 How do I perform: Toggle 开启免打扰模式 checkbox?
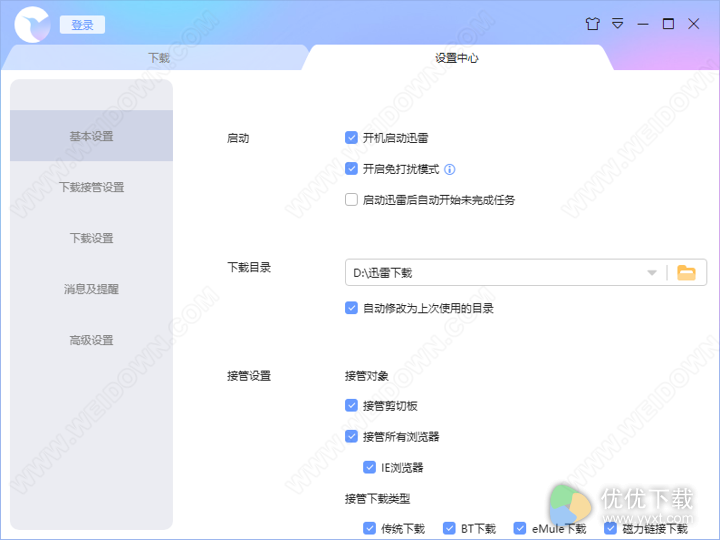(x=351, y=169)
